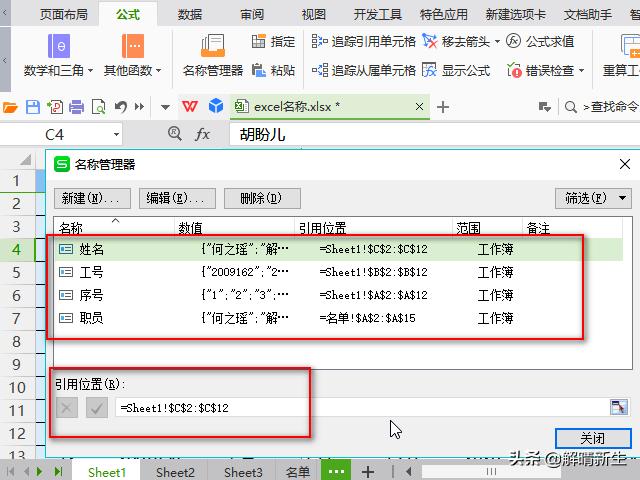
Task: Go to first sheet navigation arrow
Action: [x=10, y=472]
